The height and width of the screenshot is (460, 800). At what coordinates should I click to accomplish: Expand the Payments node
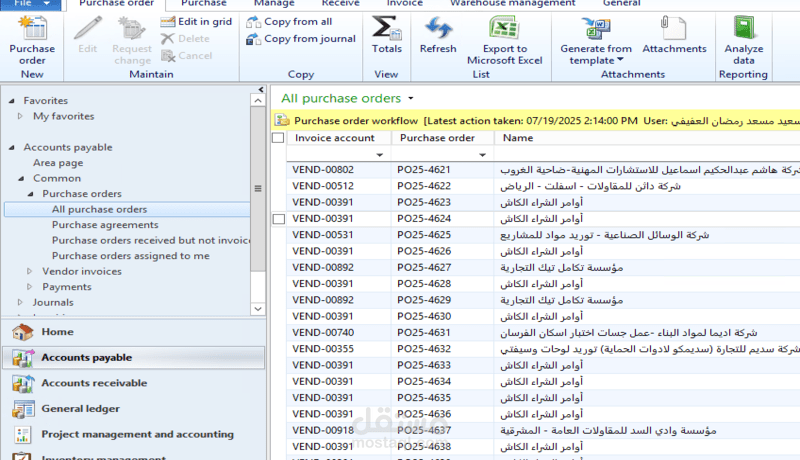tap(30, 287)
